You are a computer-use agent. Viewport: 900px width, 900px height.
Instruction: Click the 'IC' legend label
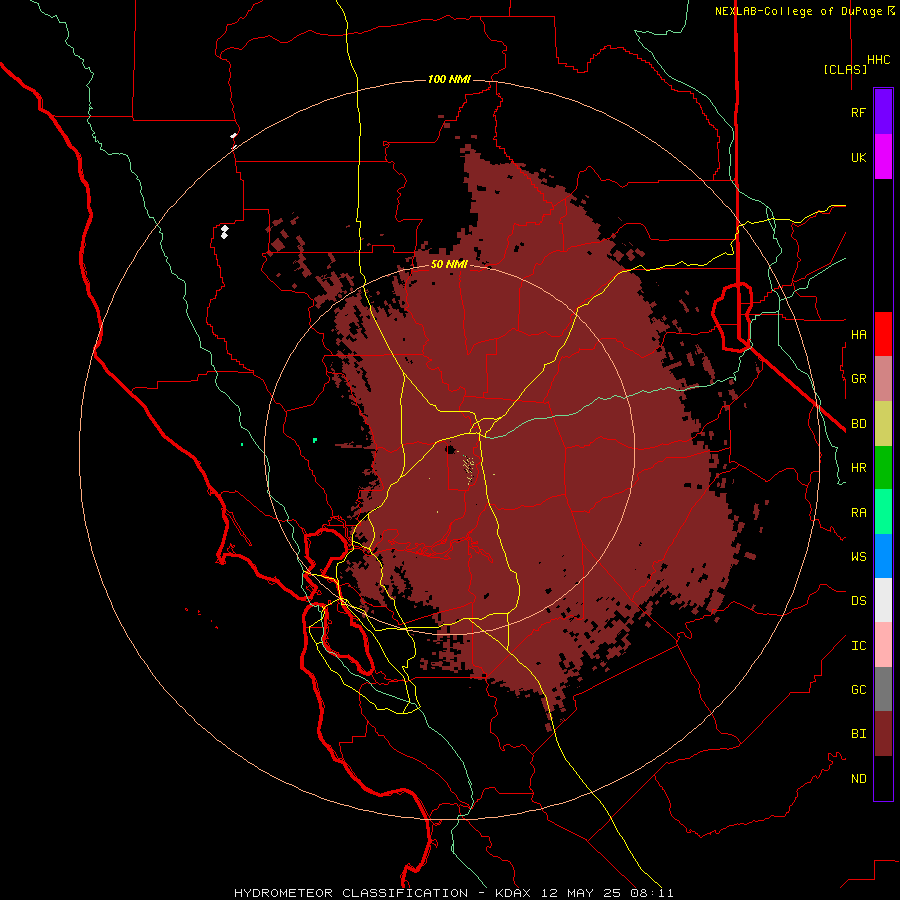click(x=859, y=646)
